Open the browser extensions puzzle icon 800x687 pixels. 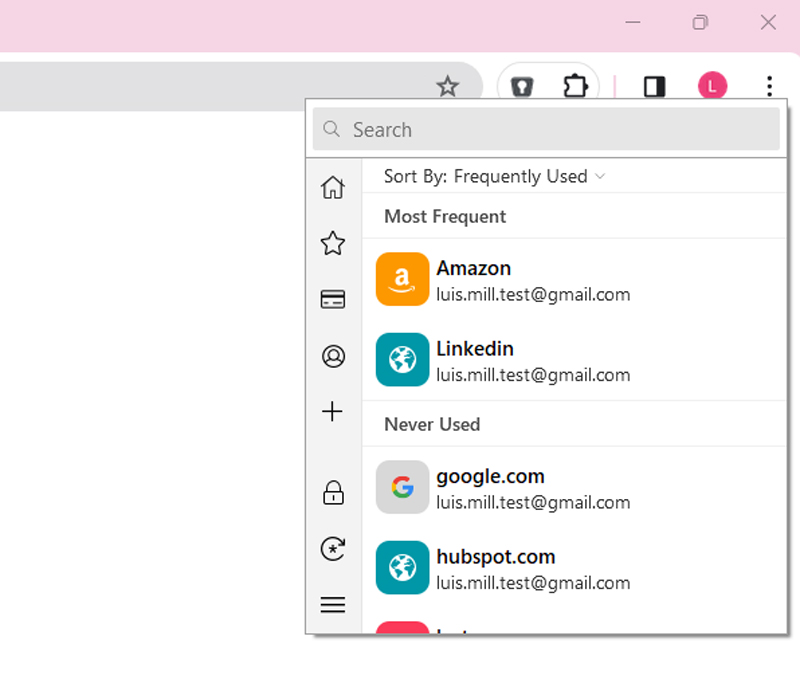[x=574, y=86]
